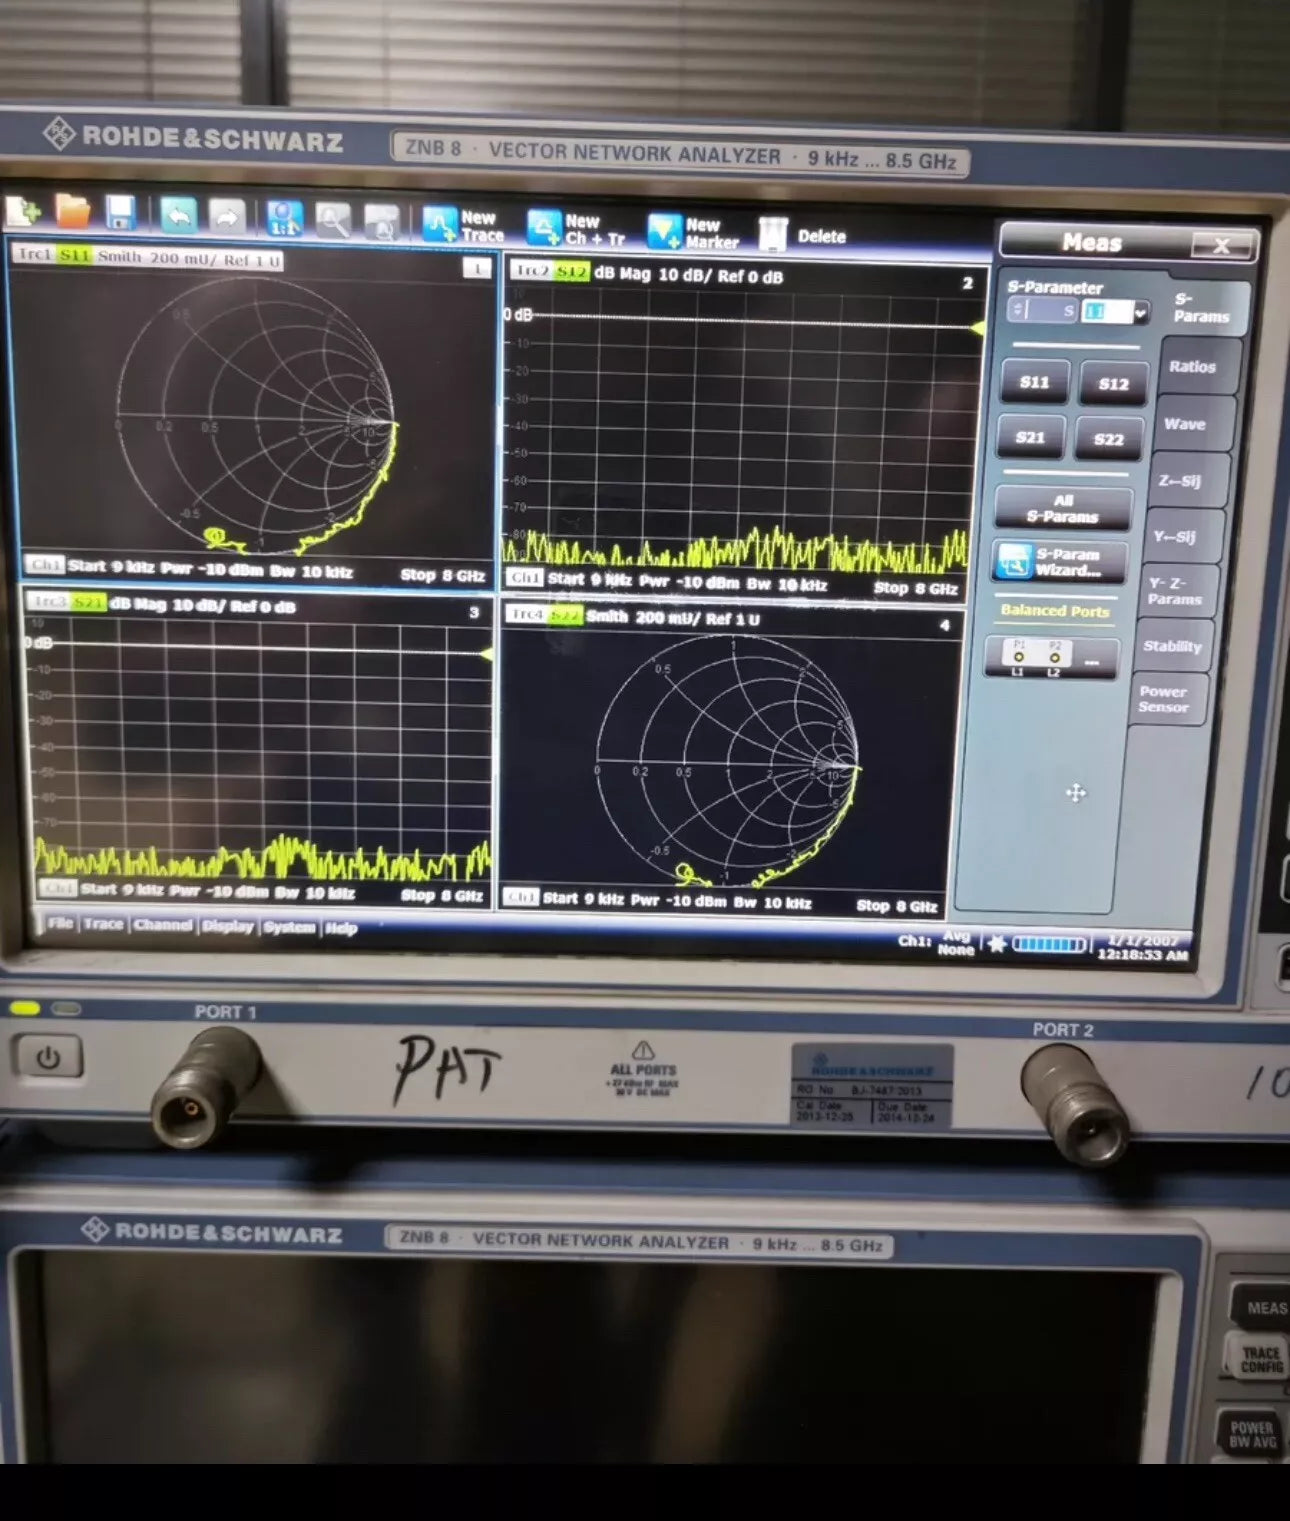Viewport: 1290px width, 1521px height.
Task: Open the Display menu
Action: pos(228,926)
